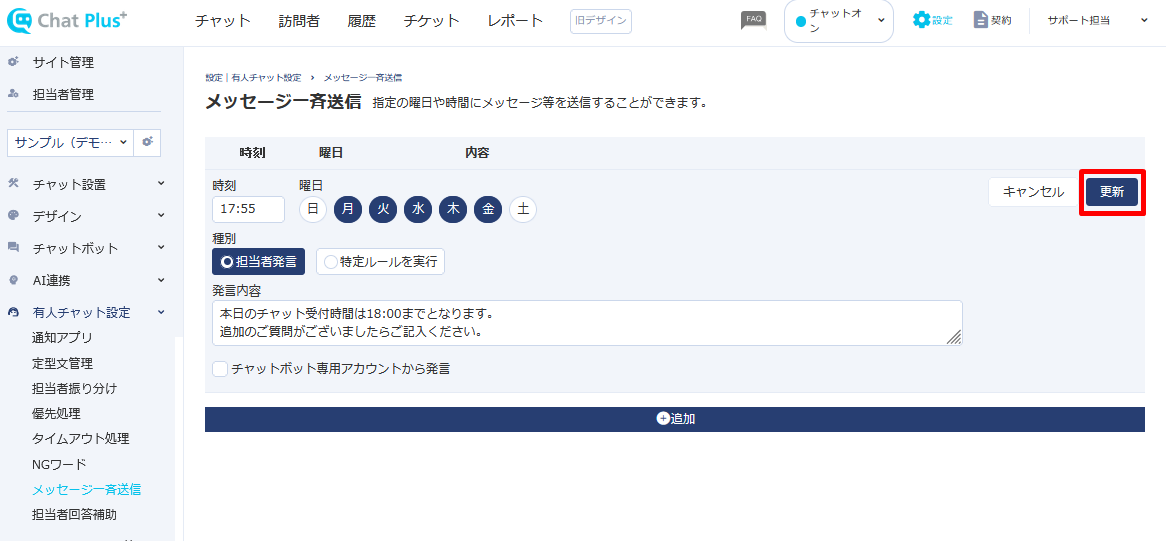Collapse the 有人チャット設定 sidebar section
This screenshot has width=1166, height=541.
pos(161,312)
